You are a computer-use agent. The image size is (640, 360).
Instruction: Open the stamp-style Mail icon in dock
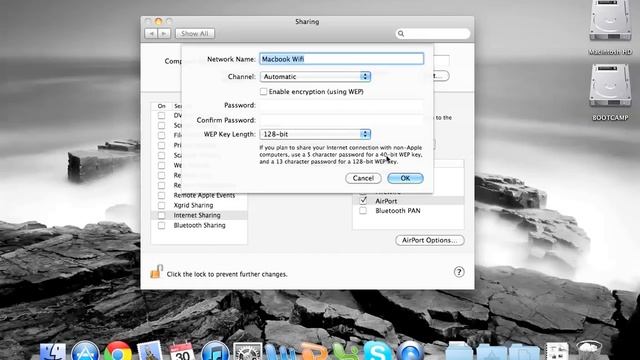click(x=150, y=351)
